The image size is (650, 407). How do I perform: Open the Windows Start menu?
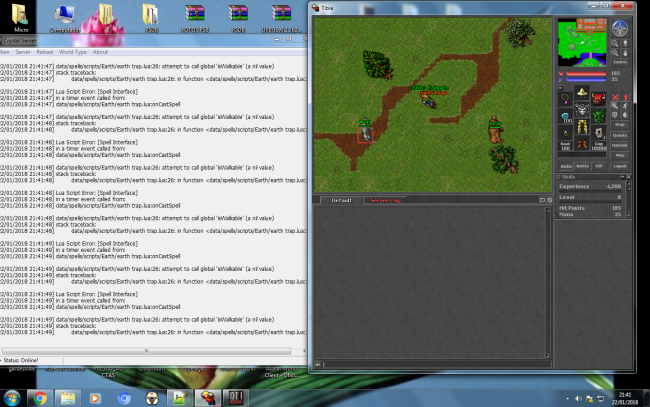[12, 398]
